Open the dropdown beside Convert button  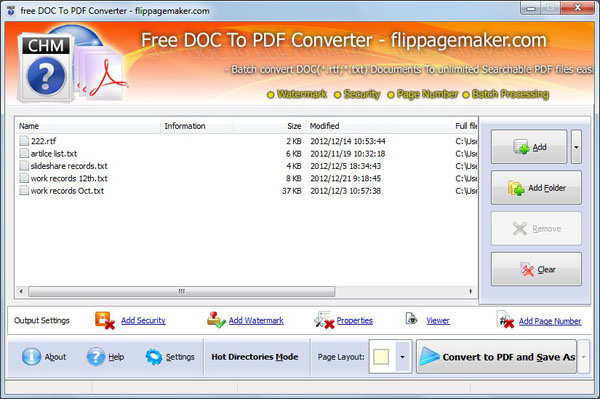tap(584, 357)
